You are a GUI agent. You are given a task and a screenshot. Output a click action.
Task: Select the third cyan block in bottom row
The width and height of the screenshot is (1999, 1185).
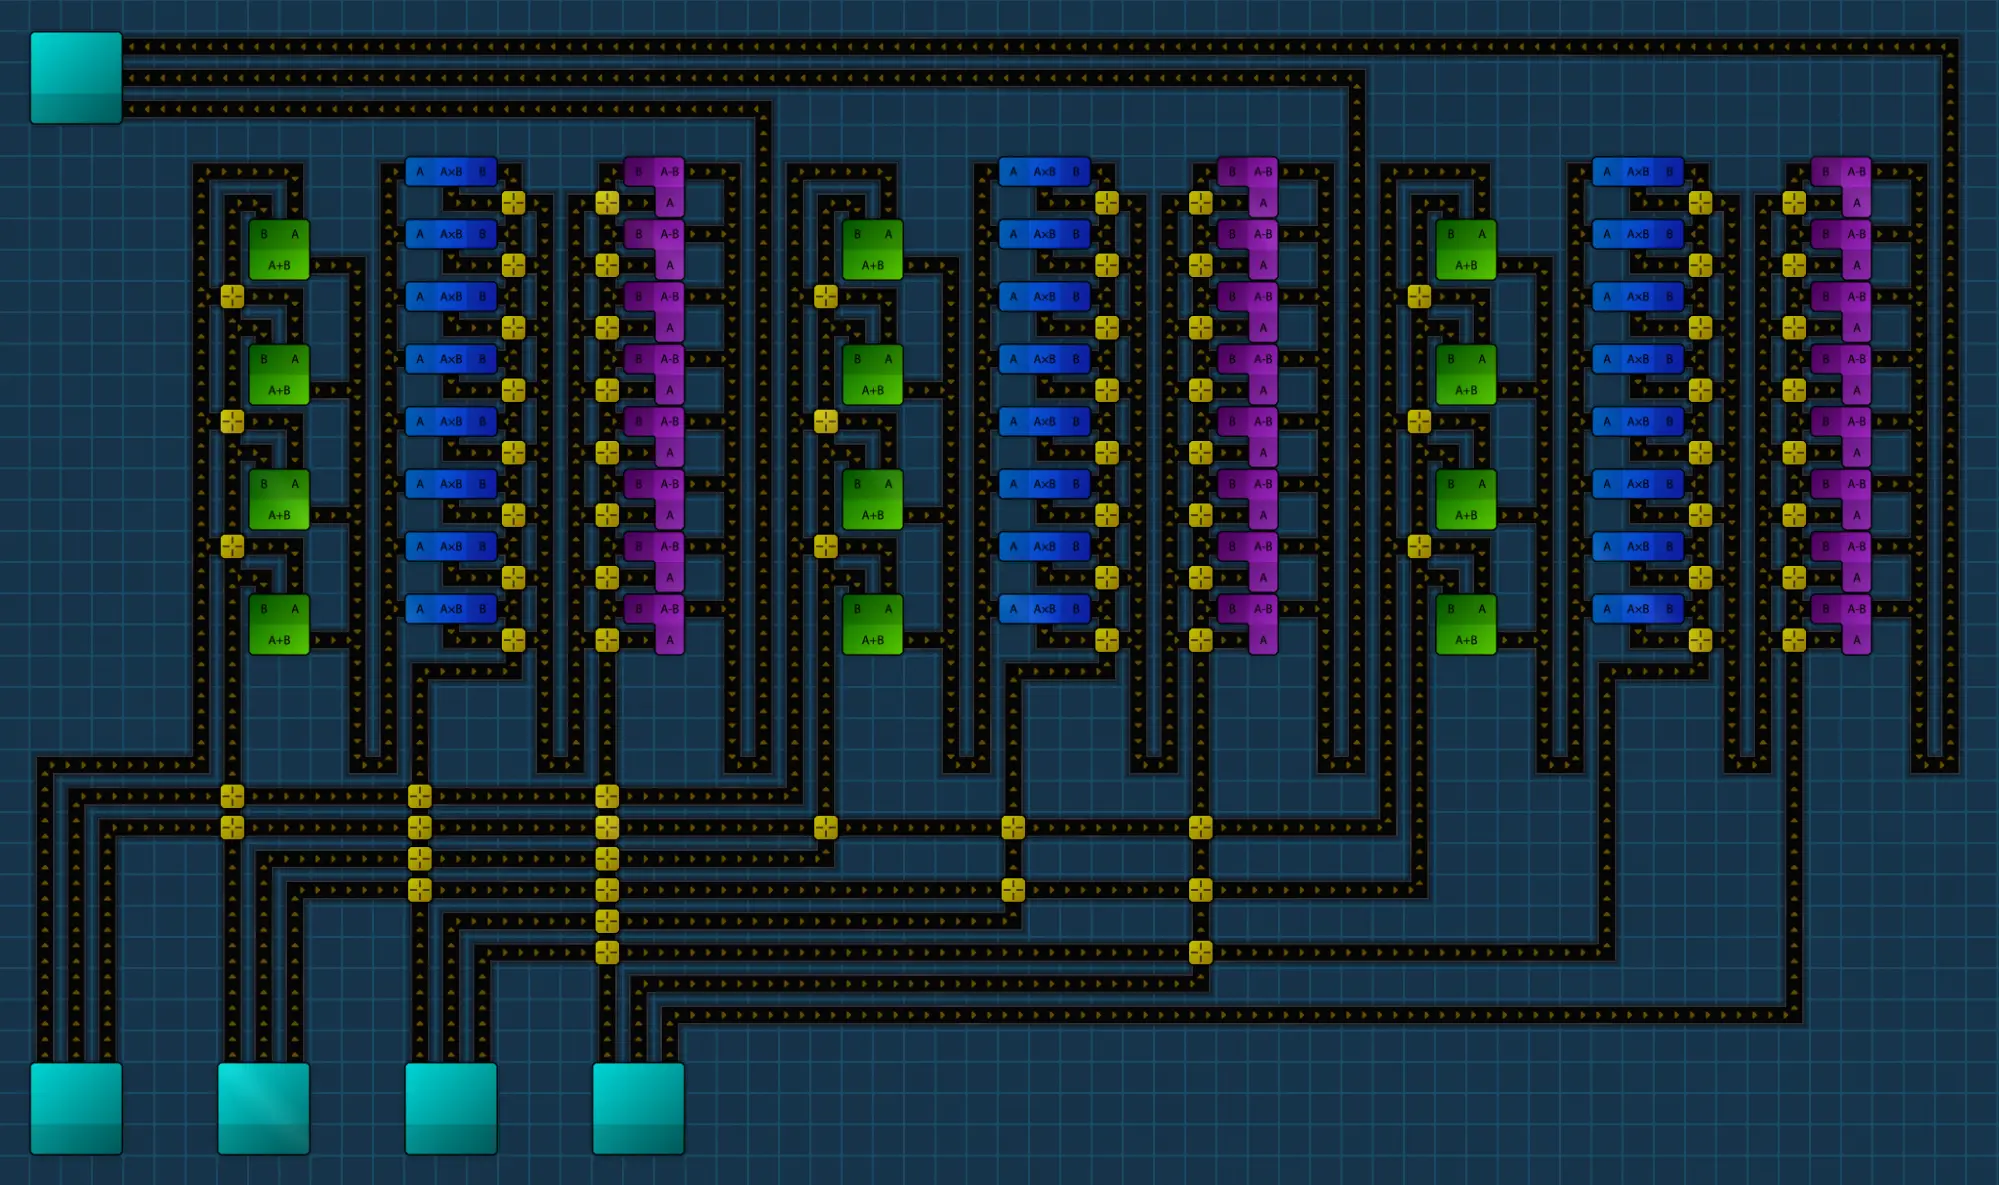tap(451, 1108)
